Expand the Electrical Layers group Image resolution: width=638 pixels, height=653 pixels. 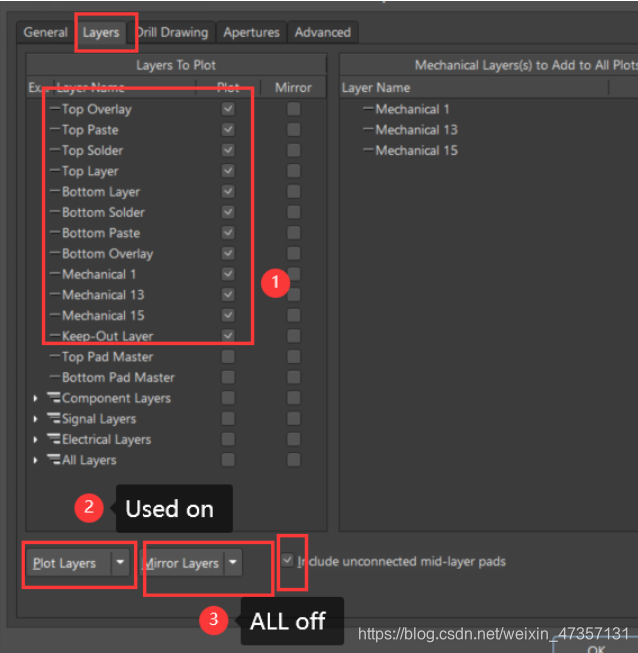(35, 439)
